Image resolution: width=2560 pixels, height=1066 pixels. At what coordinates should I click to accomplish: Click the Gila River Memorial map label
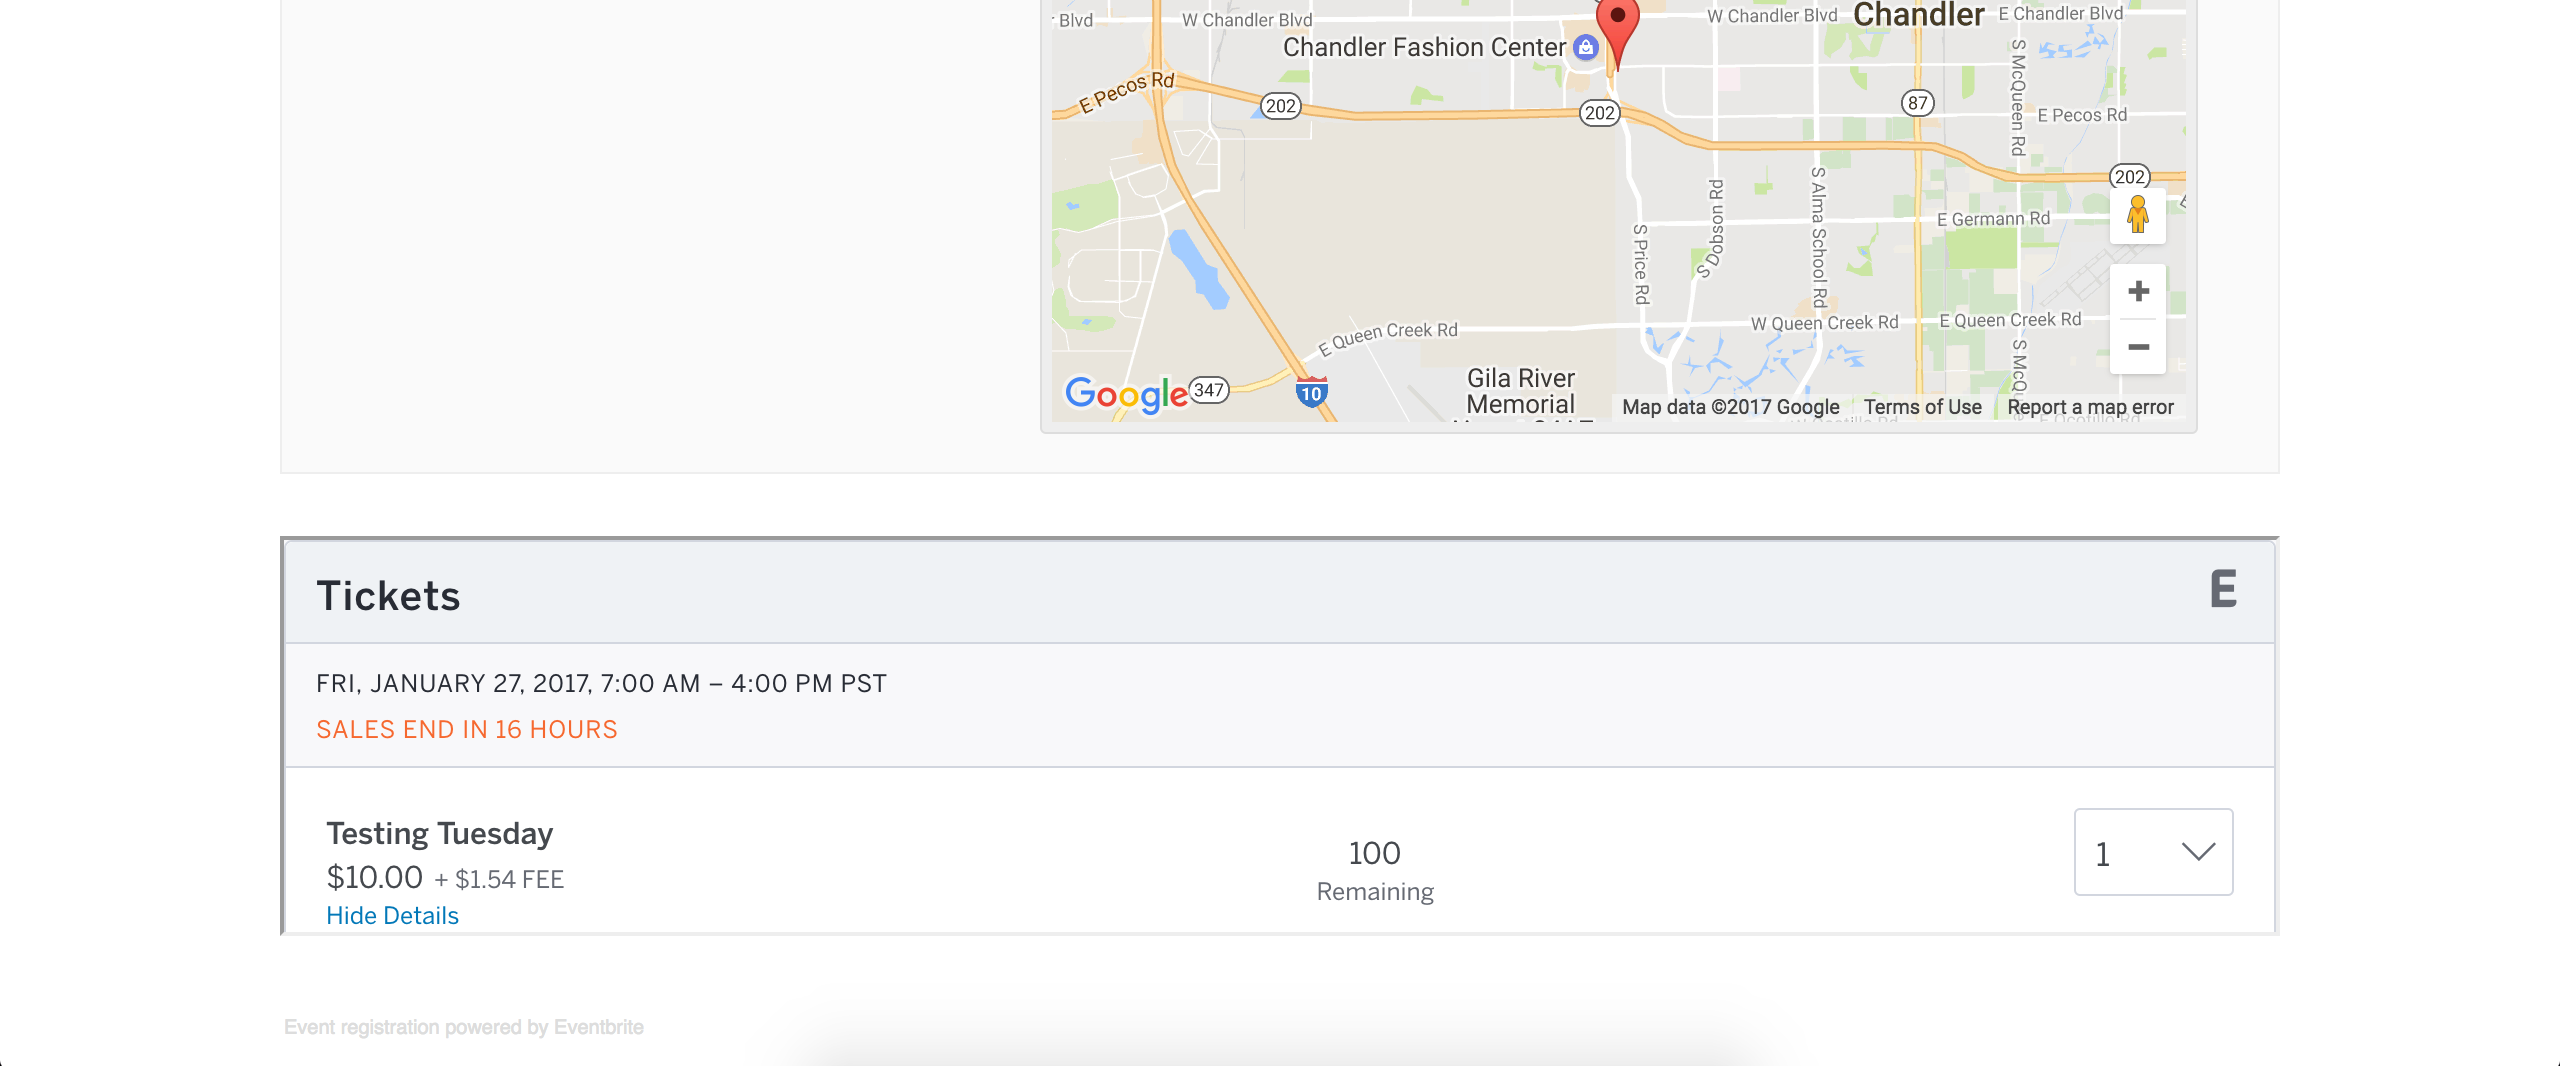(x=1520, y=391)
